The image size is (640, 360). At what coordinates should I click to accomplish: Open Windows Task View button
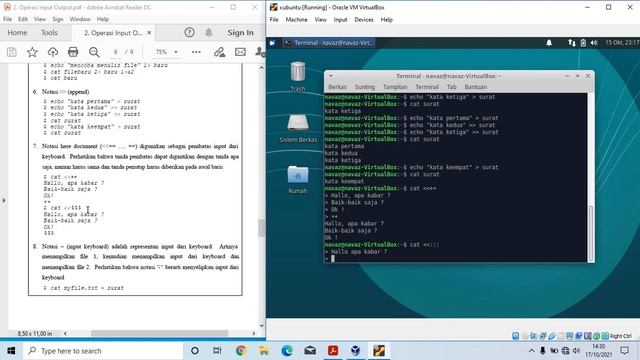217,351
